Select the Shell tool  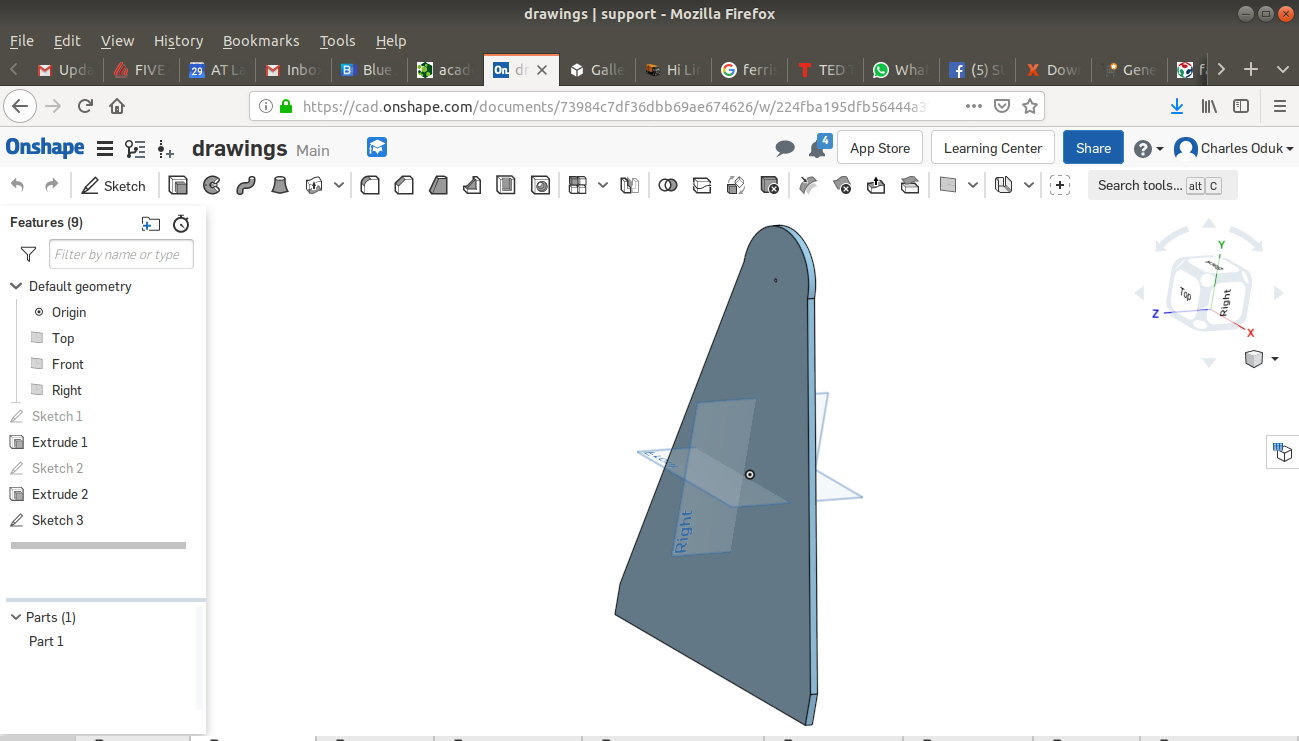506,185
